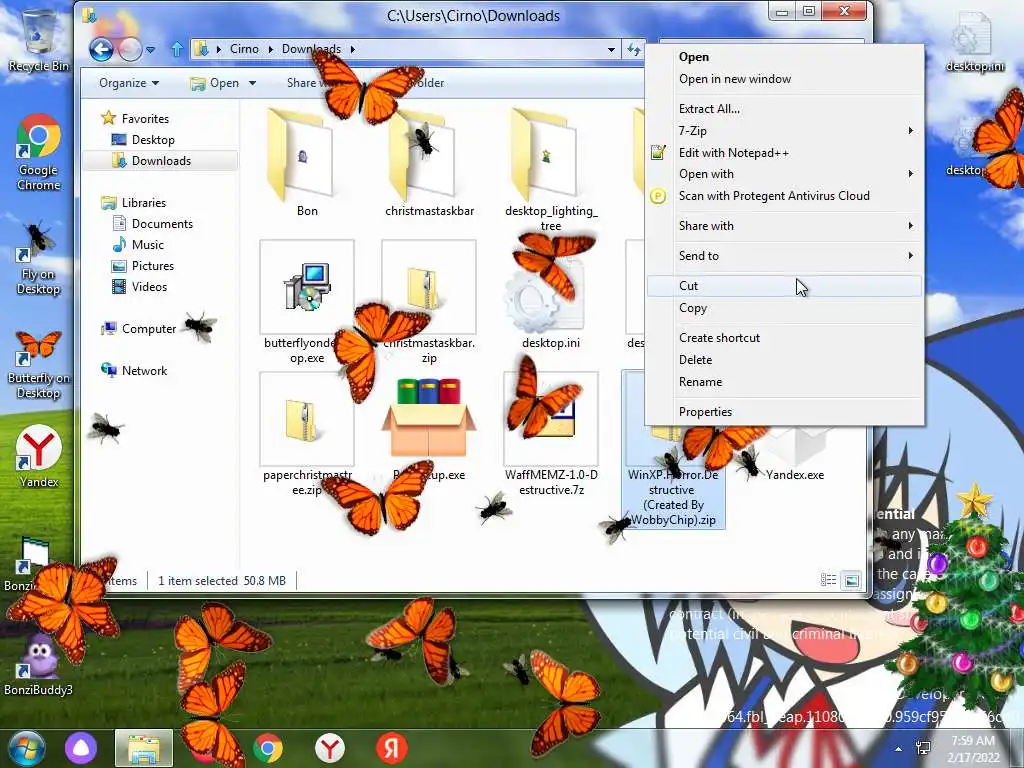The height and width of the screenshot is (768, 1024).
Task: Select File Explorer in the taskbar
Action: [144, 748]
